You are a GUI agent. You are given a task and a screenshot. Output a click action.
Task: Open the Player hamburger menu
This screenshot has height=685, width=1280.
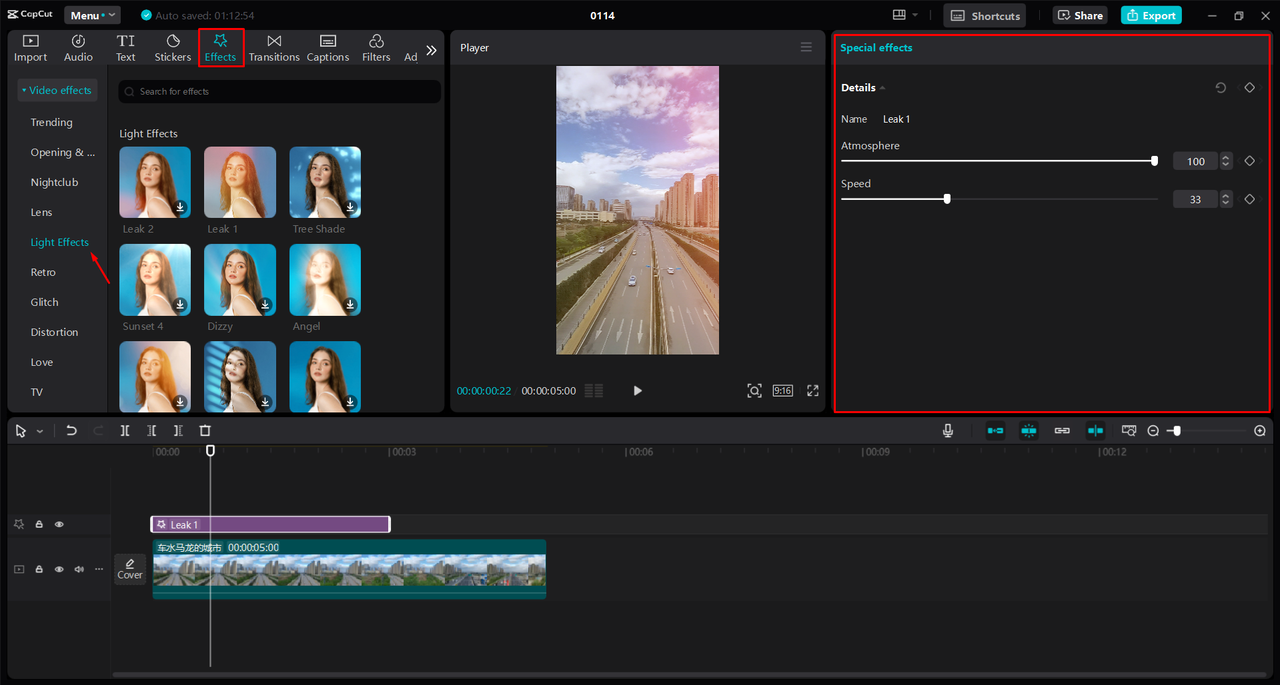pos(806,47)
